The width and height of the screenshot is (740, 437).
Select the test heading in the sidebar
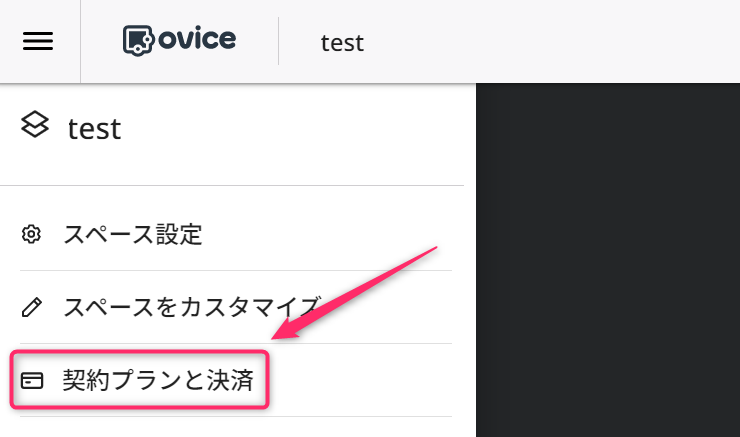pyautogui.click(x=94, y=129)
